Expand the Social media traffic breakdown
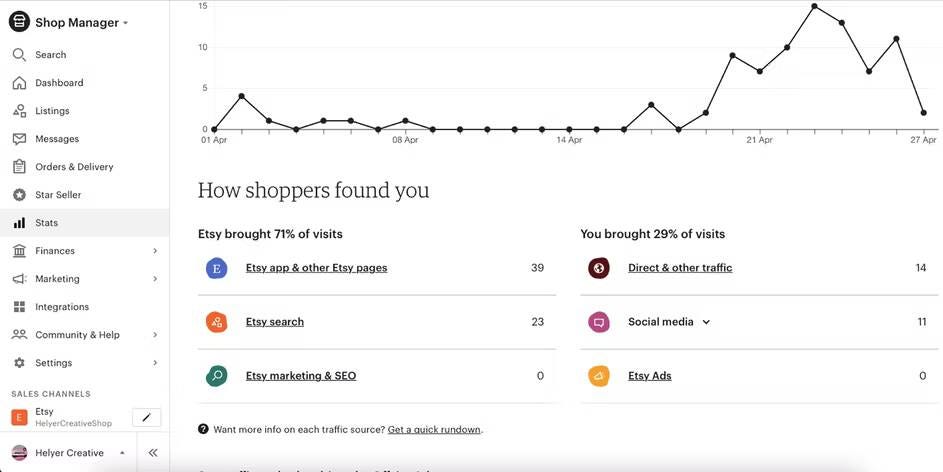 tap(706, 322)
